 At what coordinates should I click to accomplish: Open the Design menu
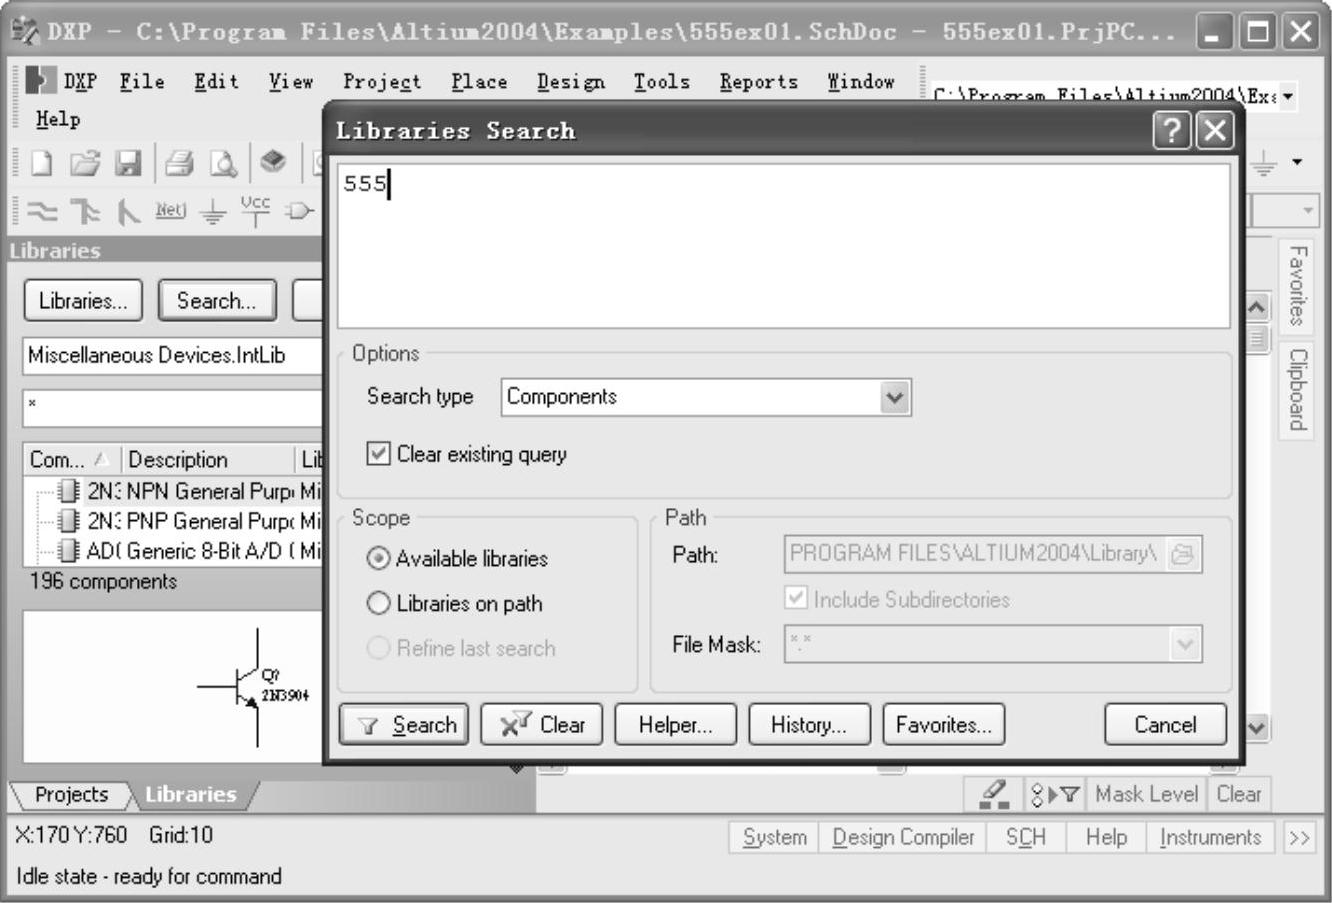[571, 82]
